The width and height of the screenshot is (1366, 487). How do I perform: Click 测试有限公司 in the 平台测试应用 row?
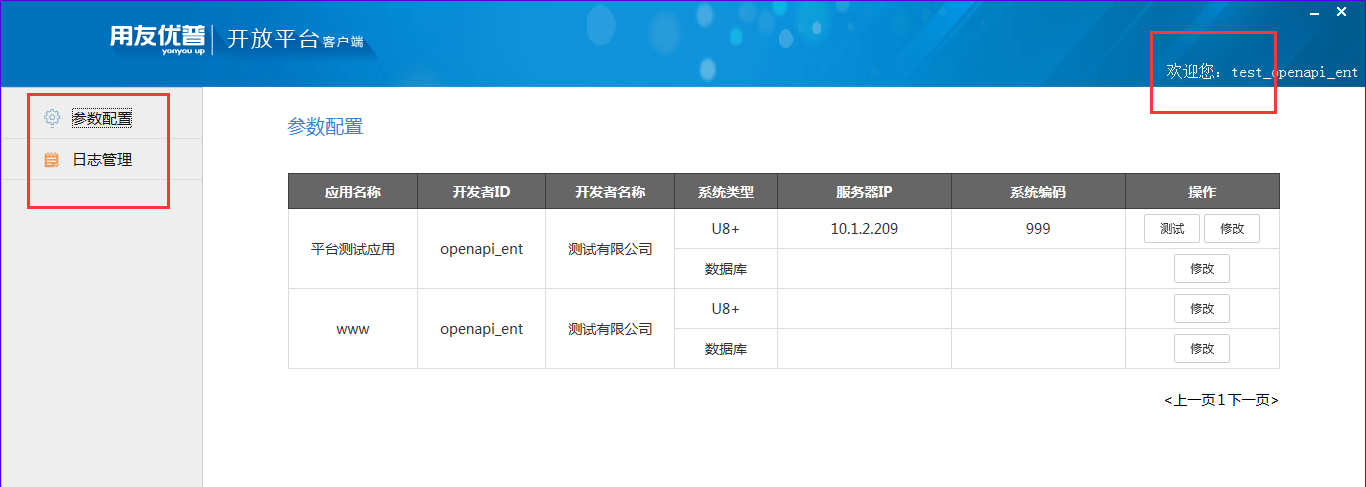[610, 249]
